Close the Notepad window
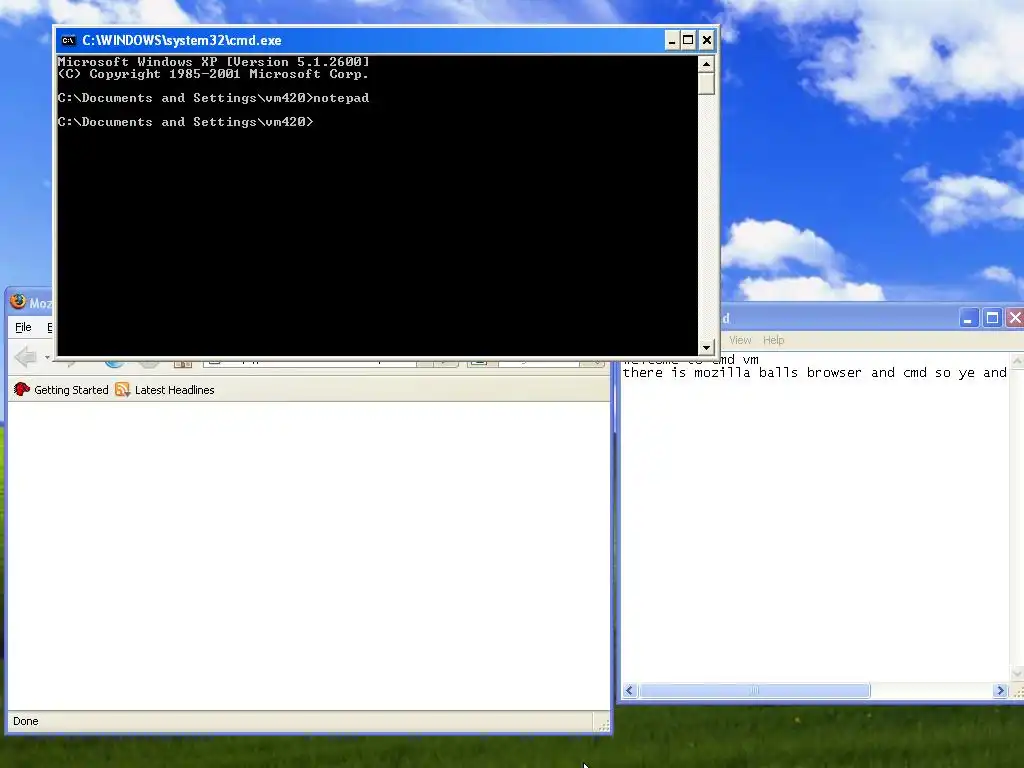Image resolution: width=1024 pixels, height=768 pixels. [1015, 318]
